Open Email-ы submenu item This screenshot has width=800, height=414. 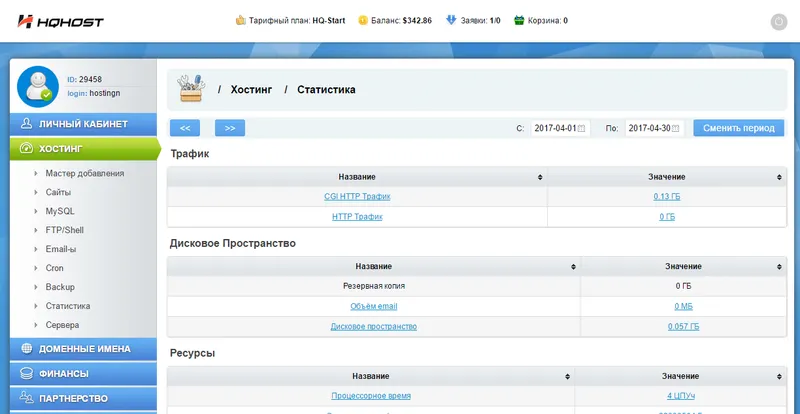point(61,249)
